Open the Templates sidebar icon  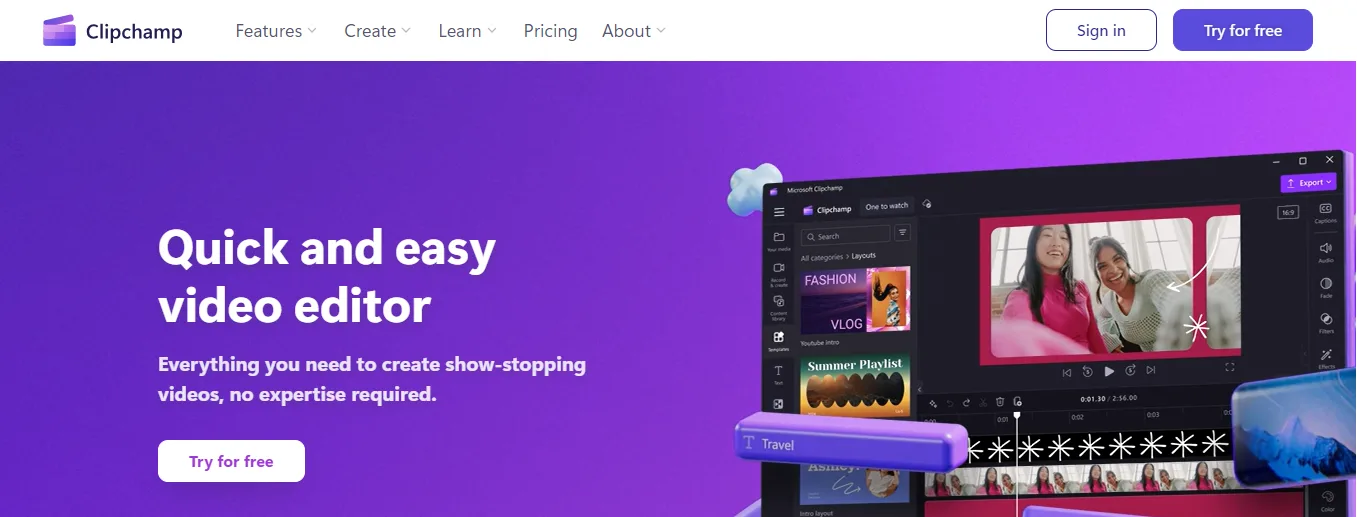point(779,337)
